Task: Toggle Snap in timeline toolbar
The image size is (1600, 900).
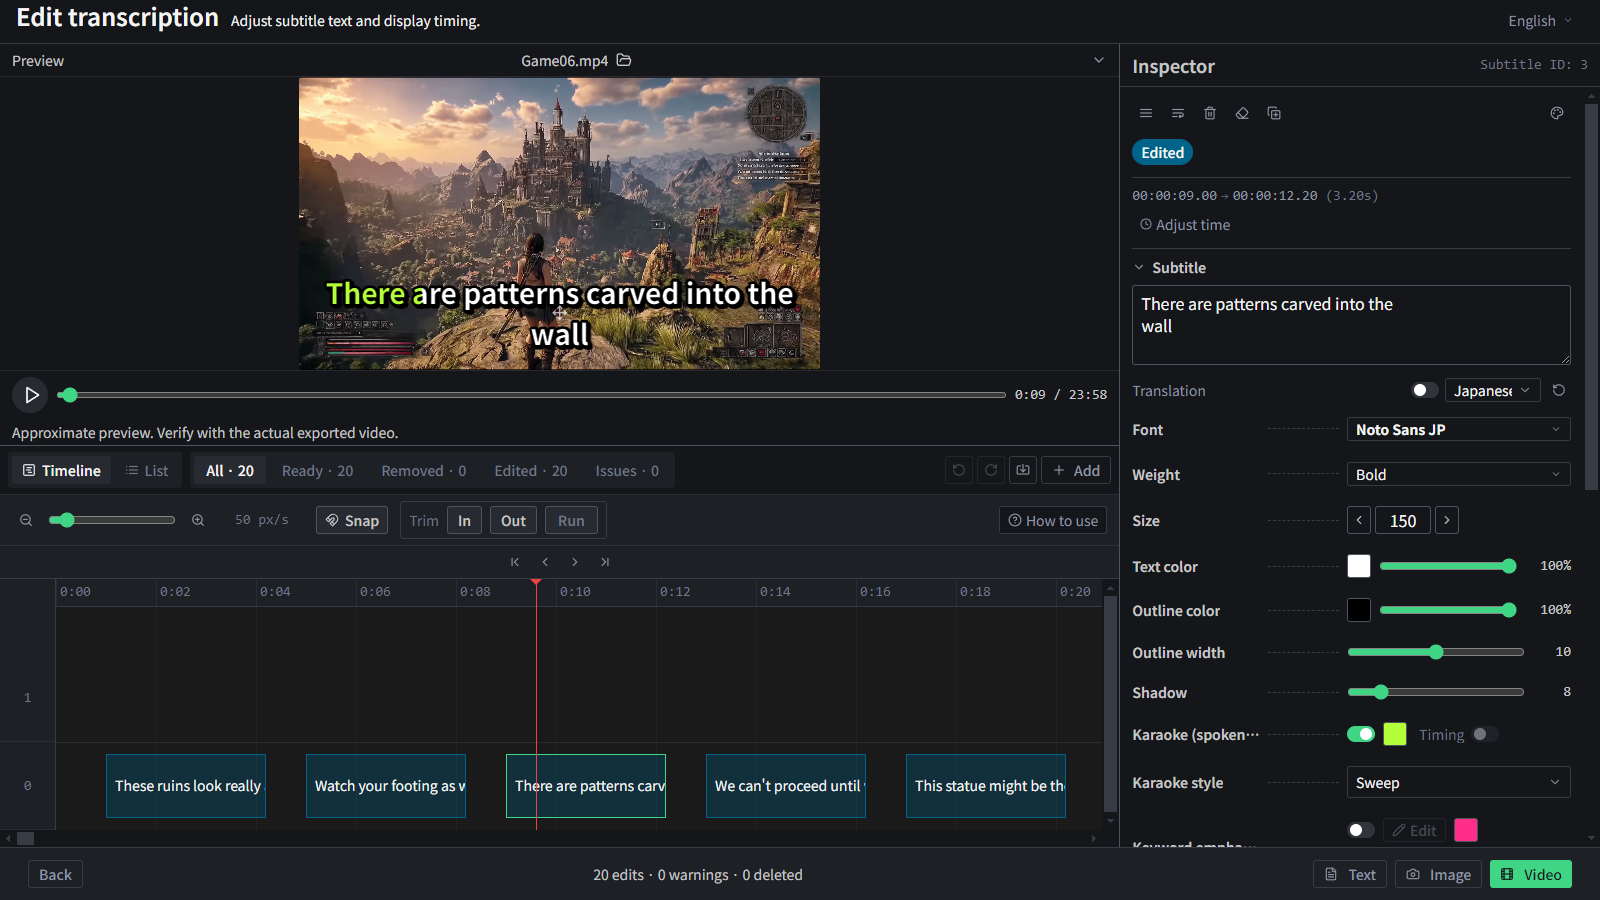Action: (x=352, y=520)
